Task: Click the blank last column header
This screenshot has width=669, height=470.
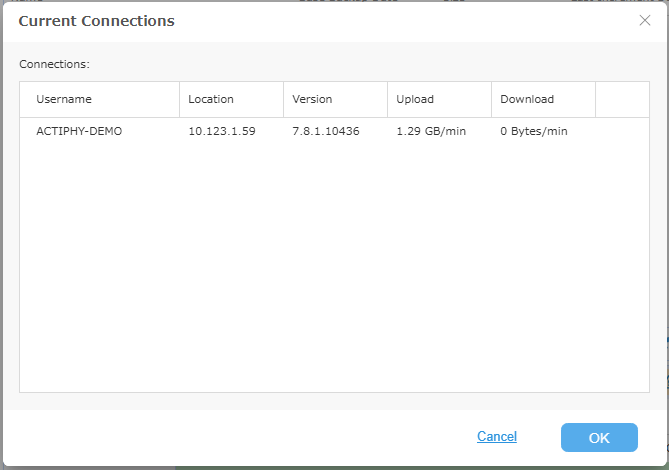Action: tap(622, 99)
